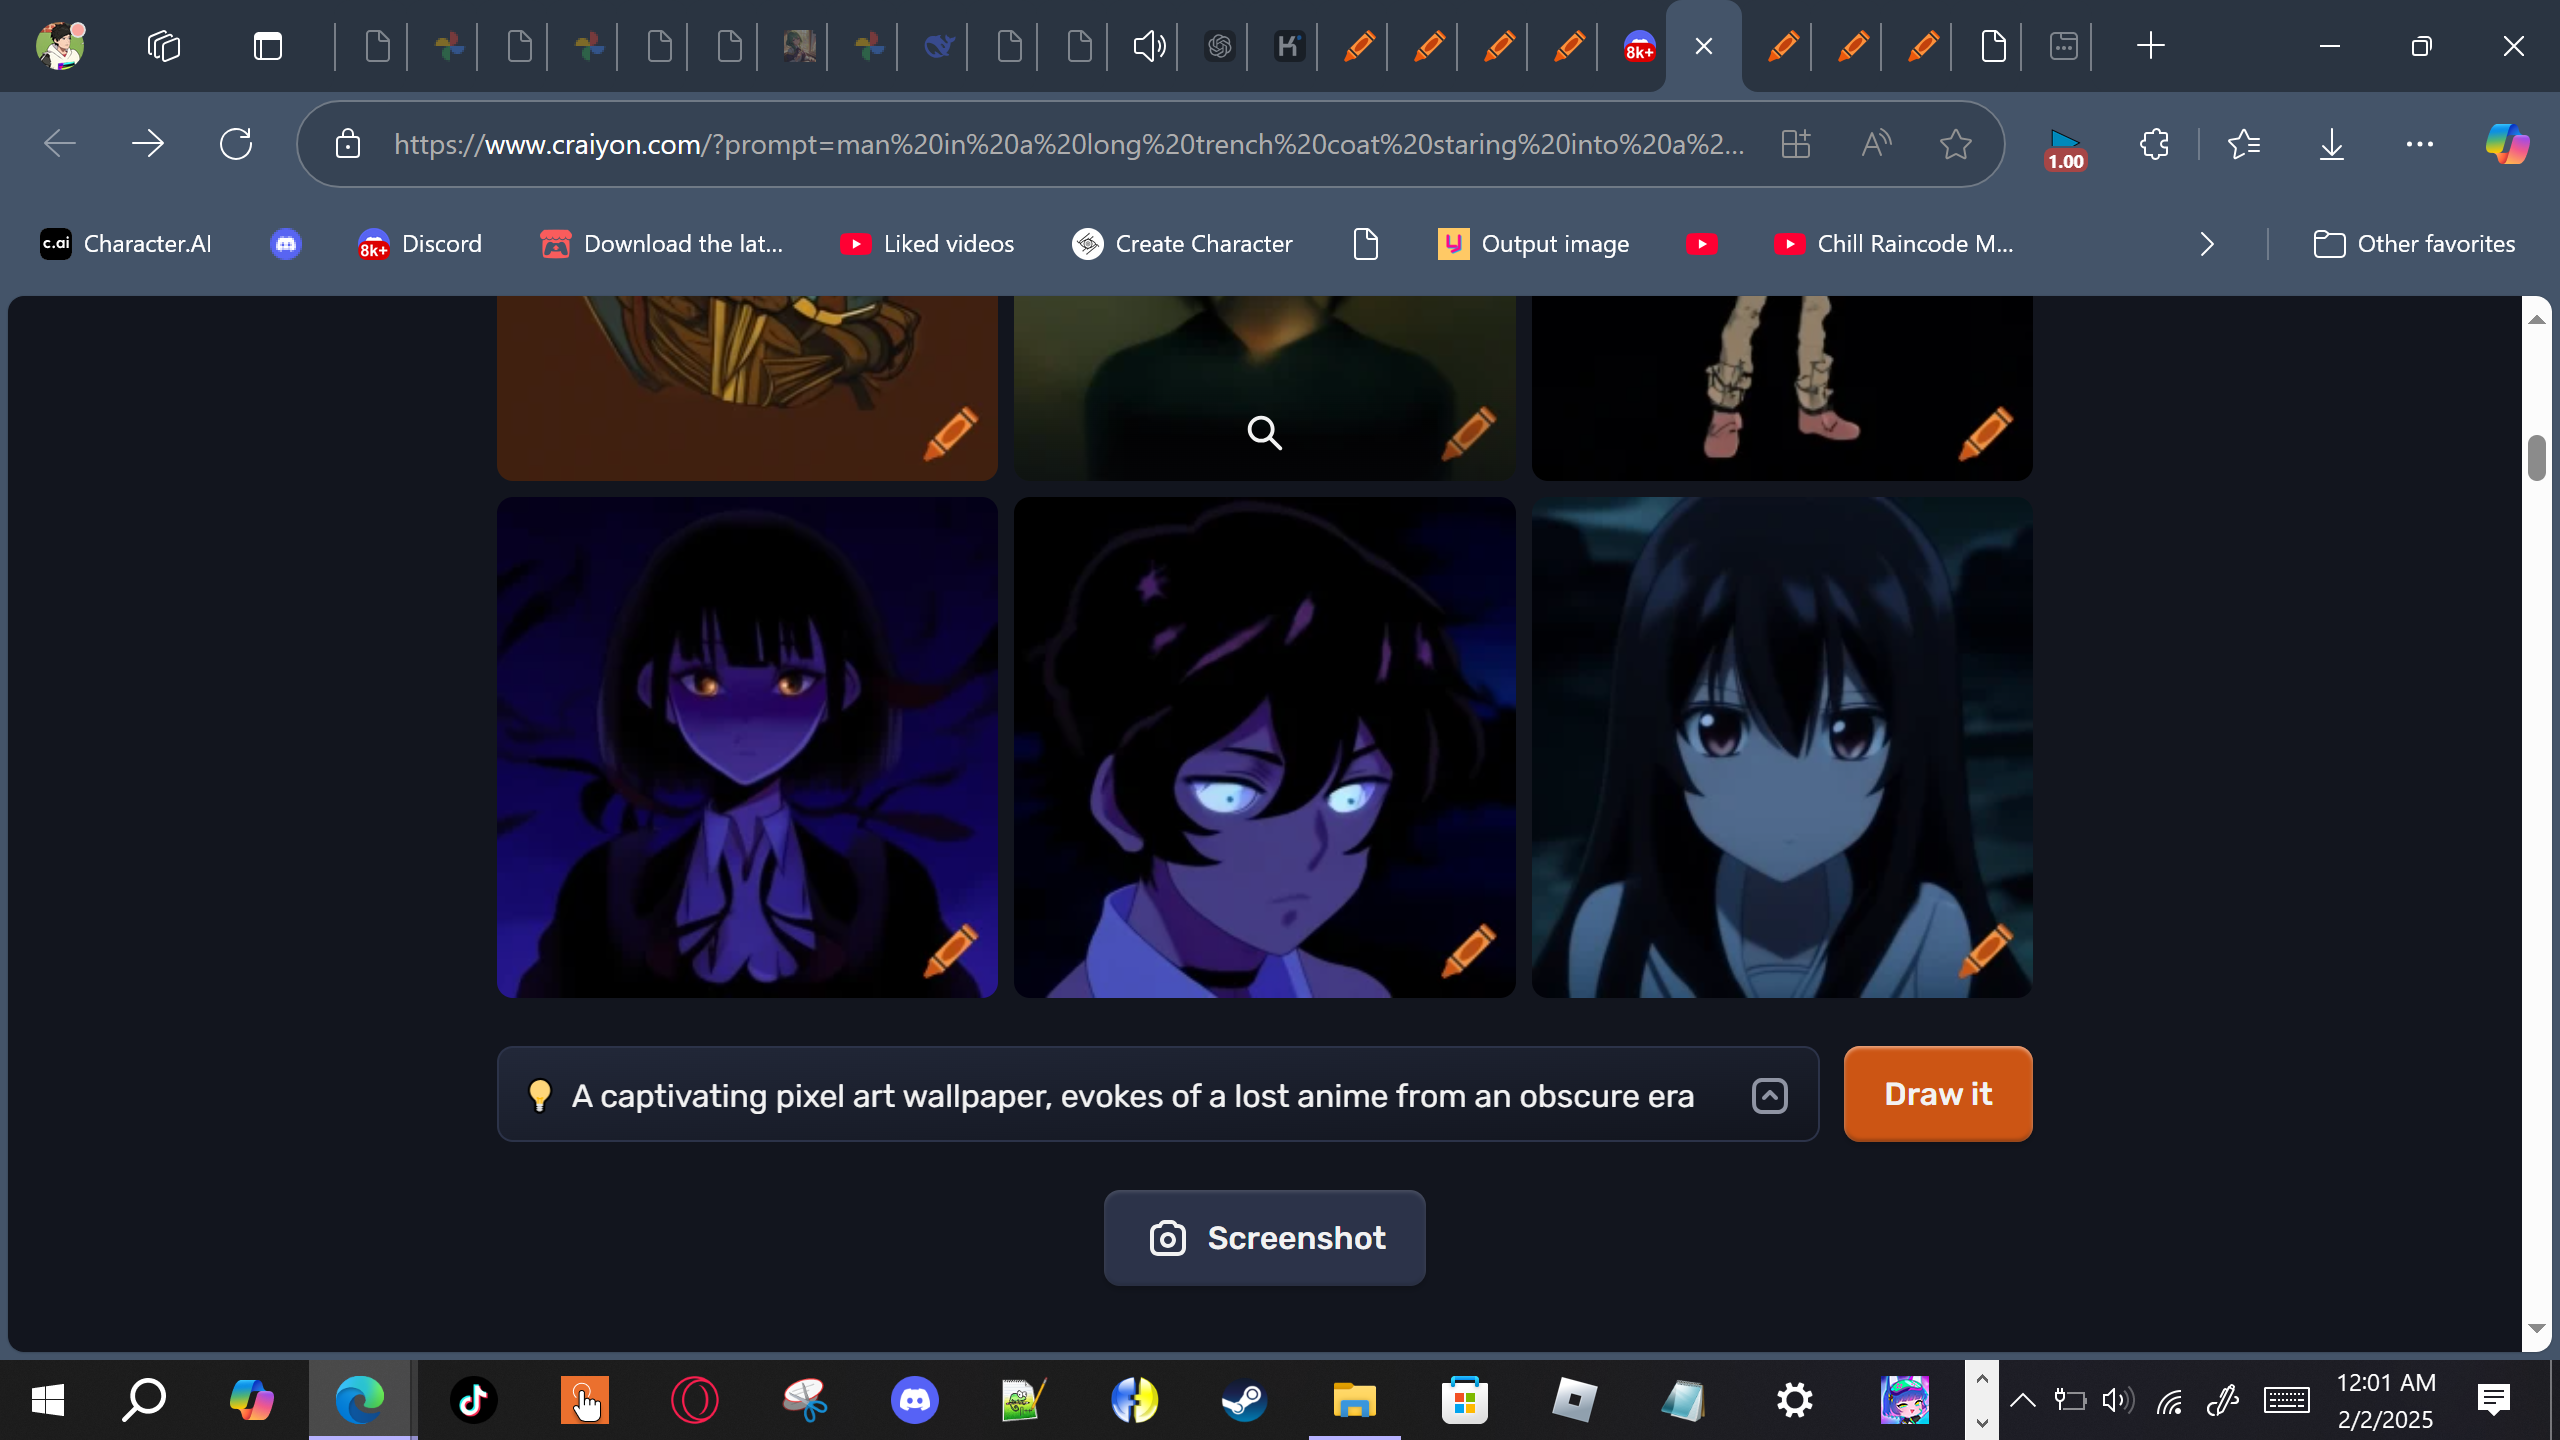Screen dimensions: 2560x1440
Task: Open a new browser tab
Action: pos(2150,46)
